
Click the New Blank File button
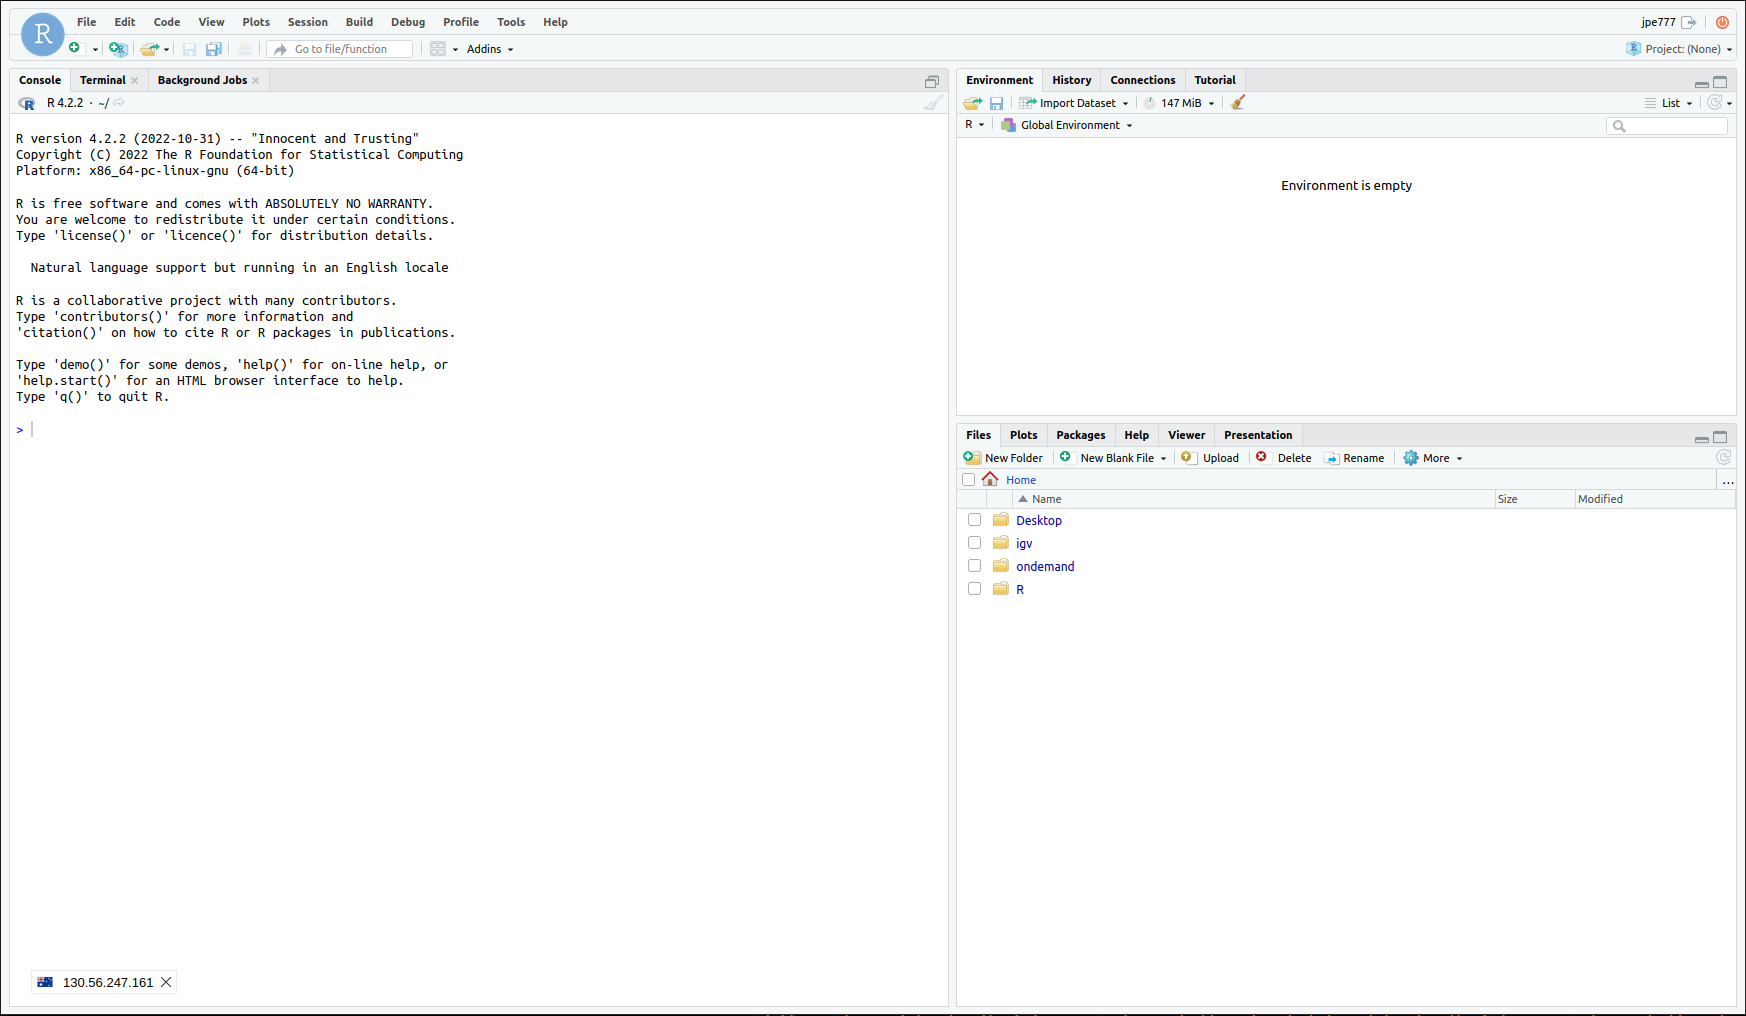(1108, 458)
